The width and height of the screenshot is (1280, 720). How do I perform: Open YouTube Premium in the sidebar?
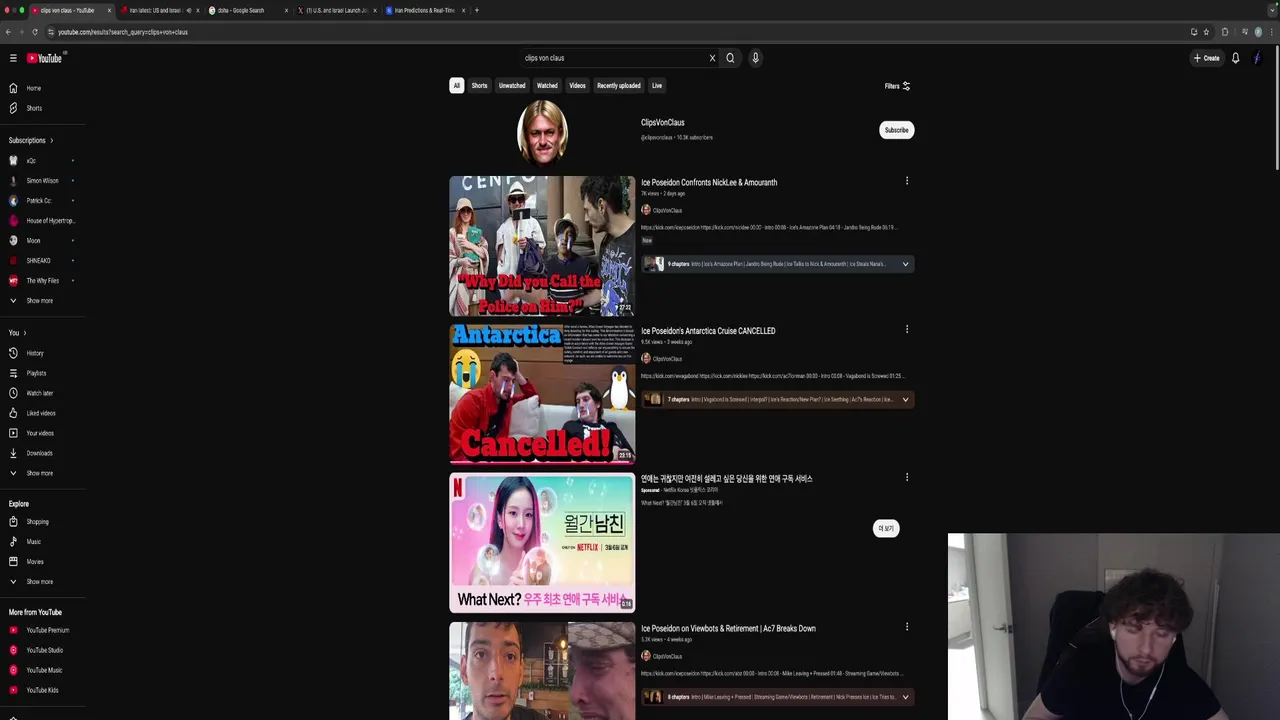point(46,630)
